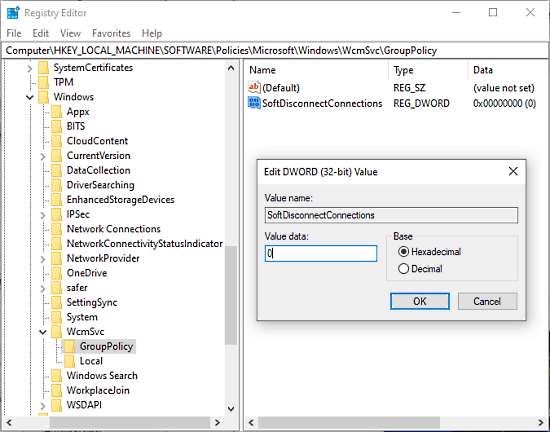Viewport: 550px width, 432px height.
Task: Select the TPM folder icon
Action: coord(43,82)
